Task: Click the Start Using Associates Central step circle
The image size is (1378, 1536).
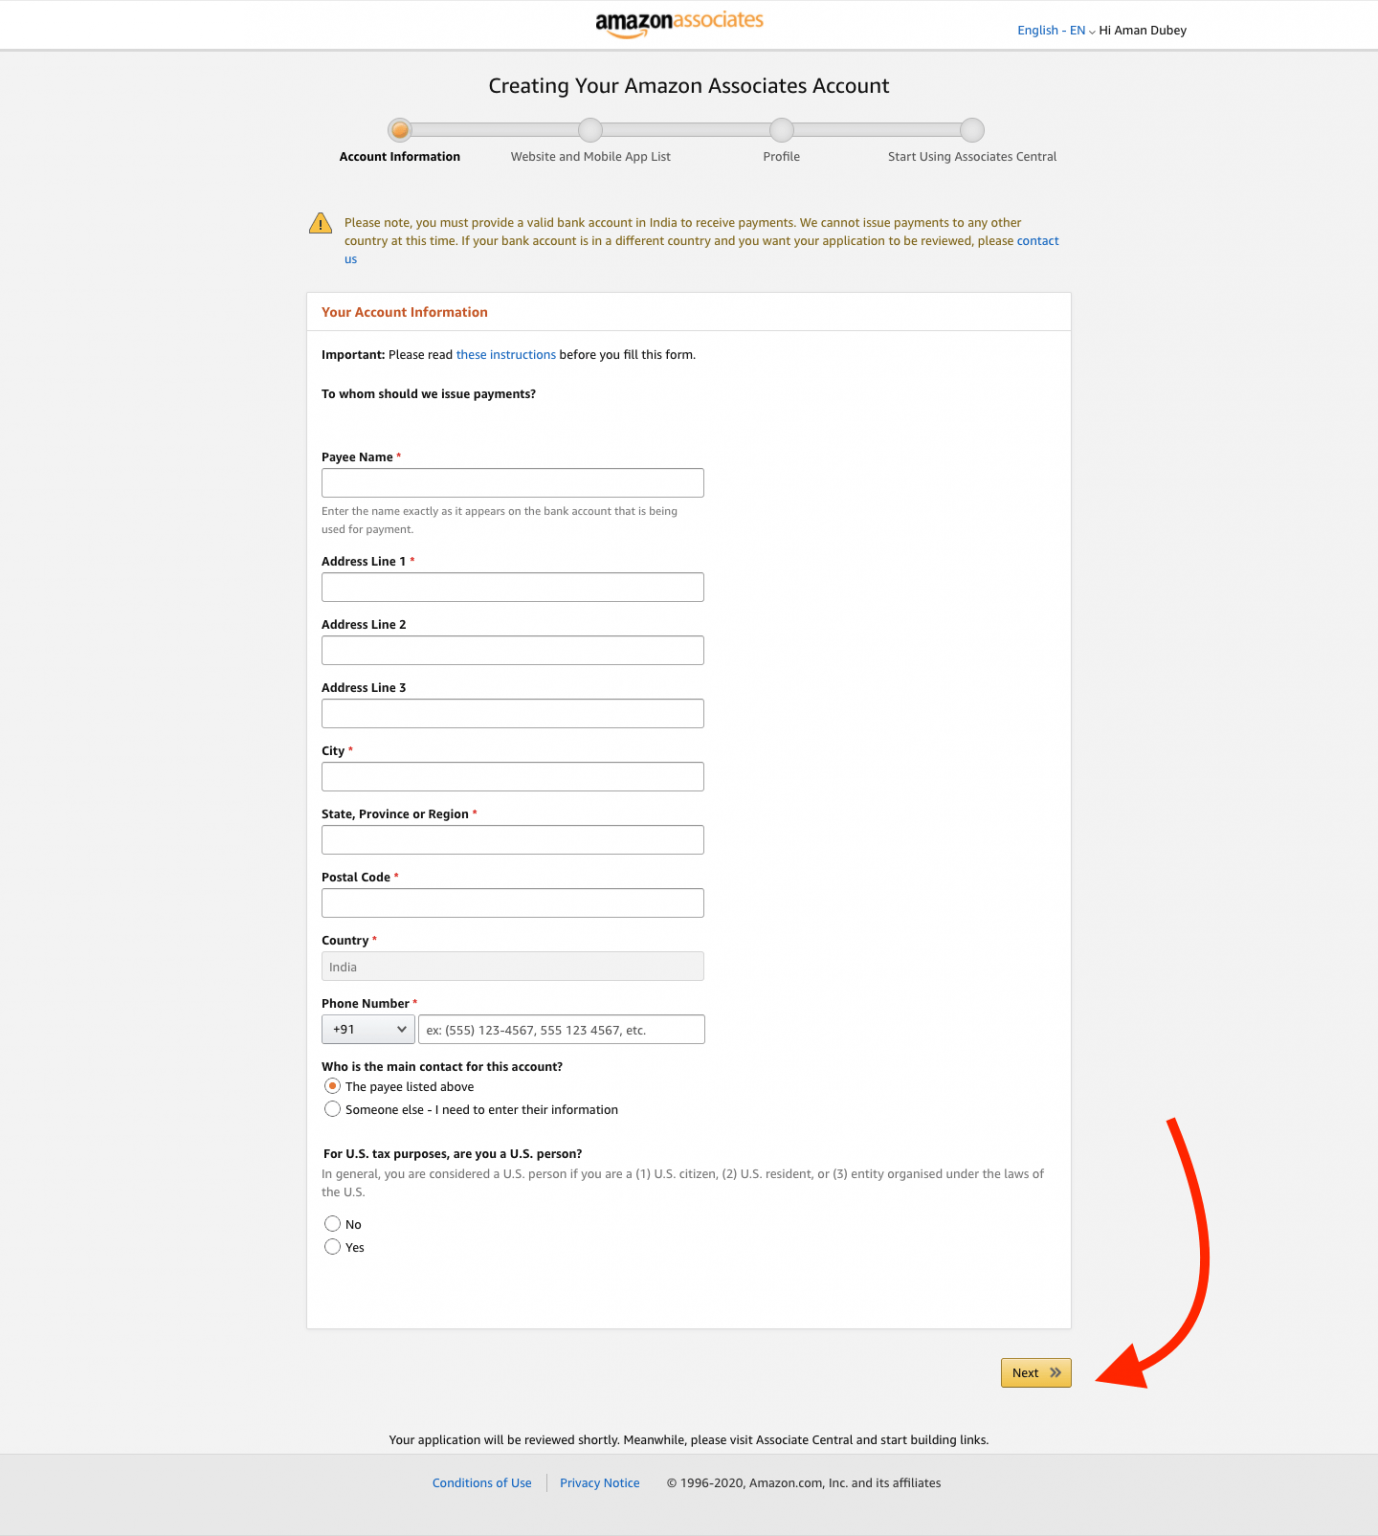Action: click(971, 130)
